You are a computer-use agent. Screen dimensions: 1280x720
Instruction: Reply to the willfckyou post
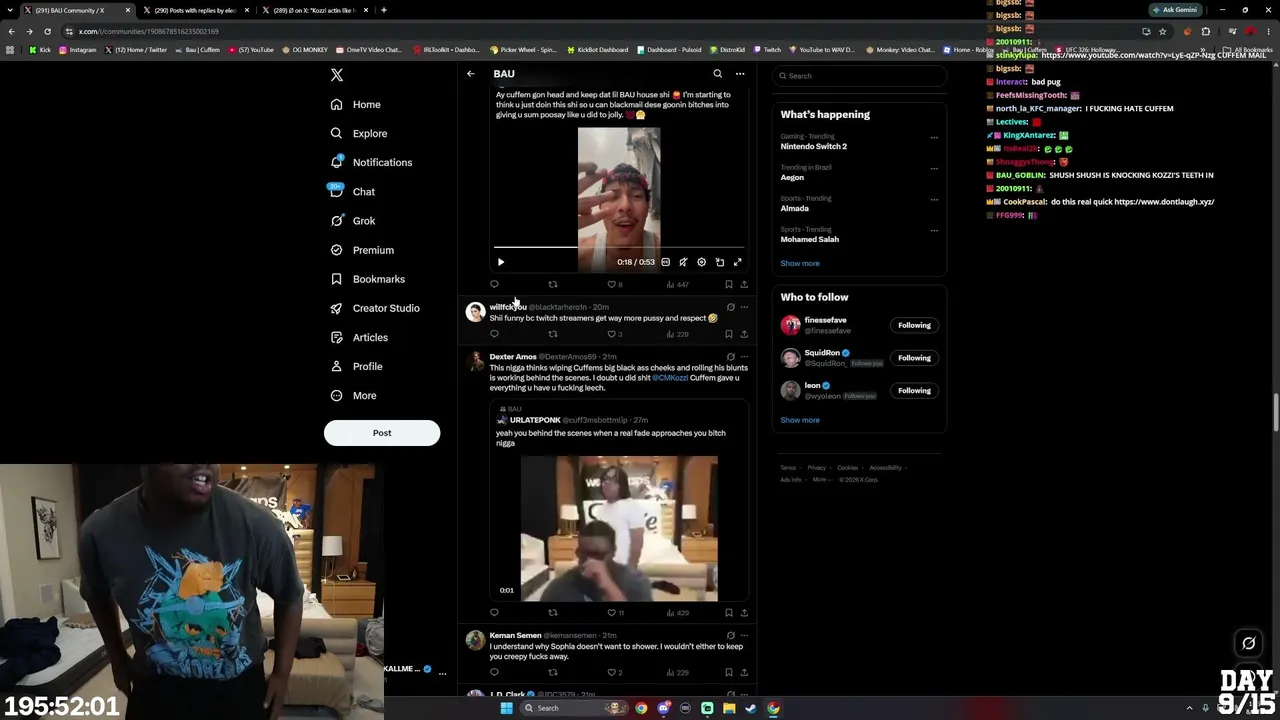coord(494,334)
